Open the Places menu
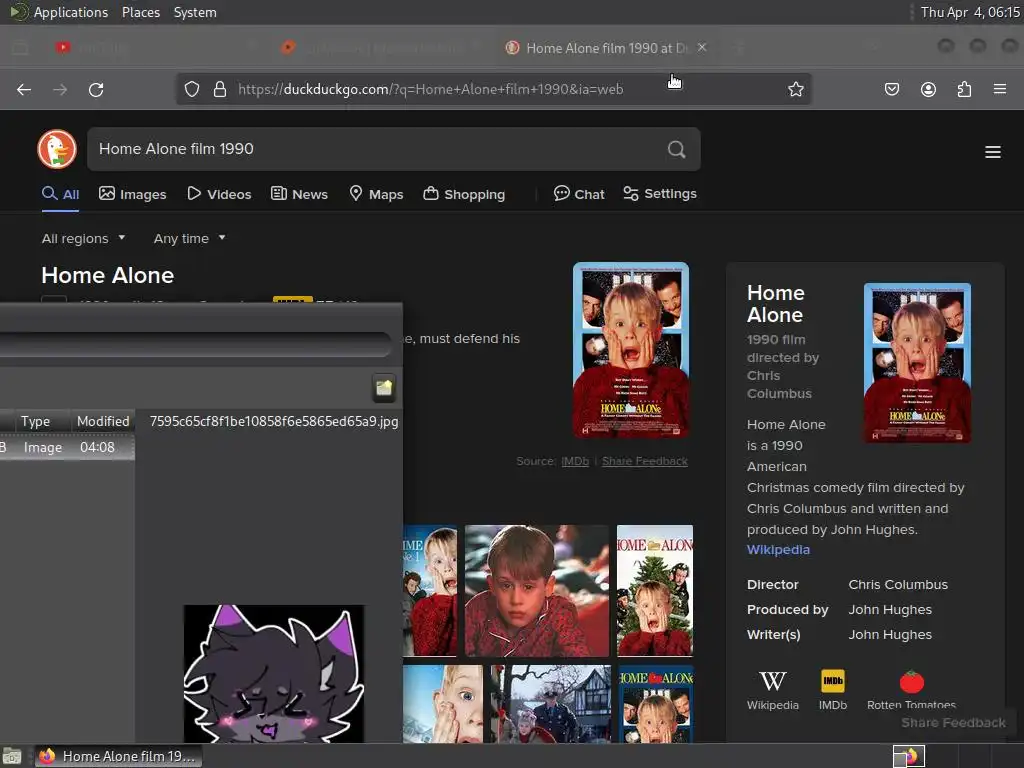The image size is (1024, 768). [x=141, y=12]
